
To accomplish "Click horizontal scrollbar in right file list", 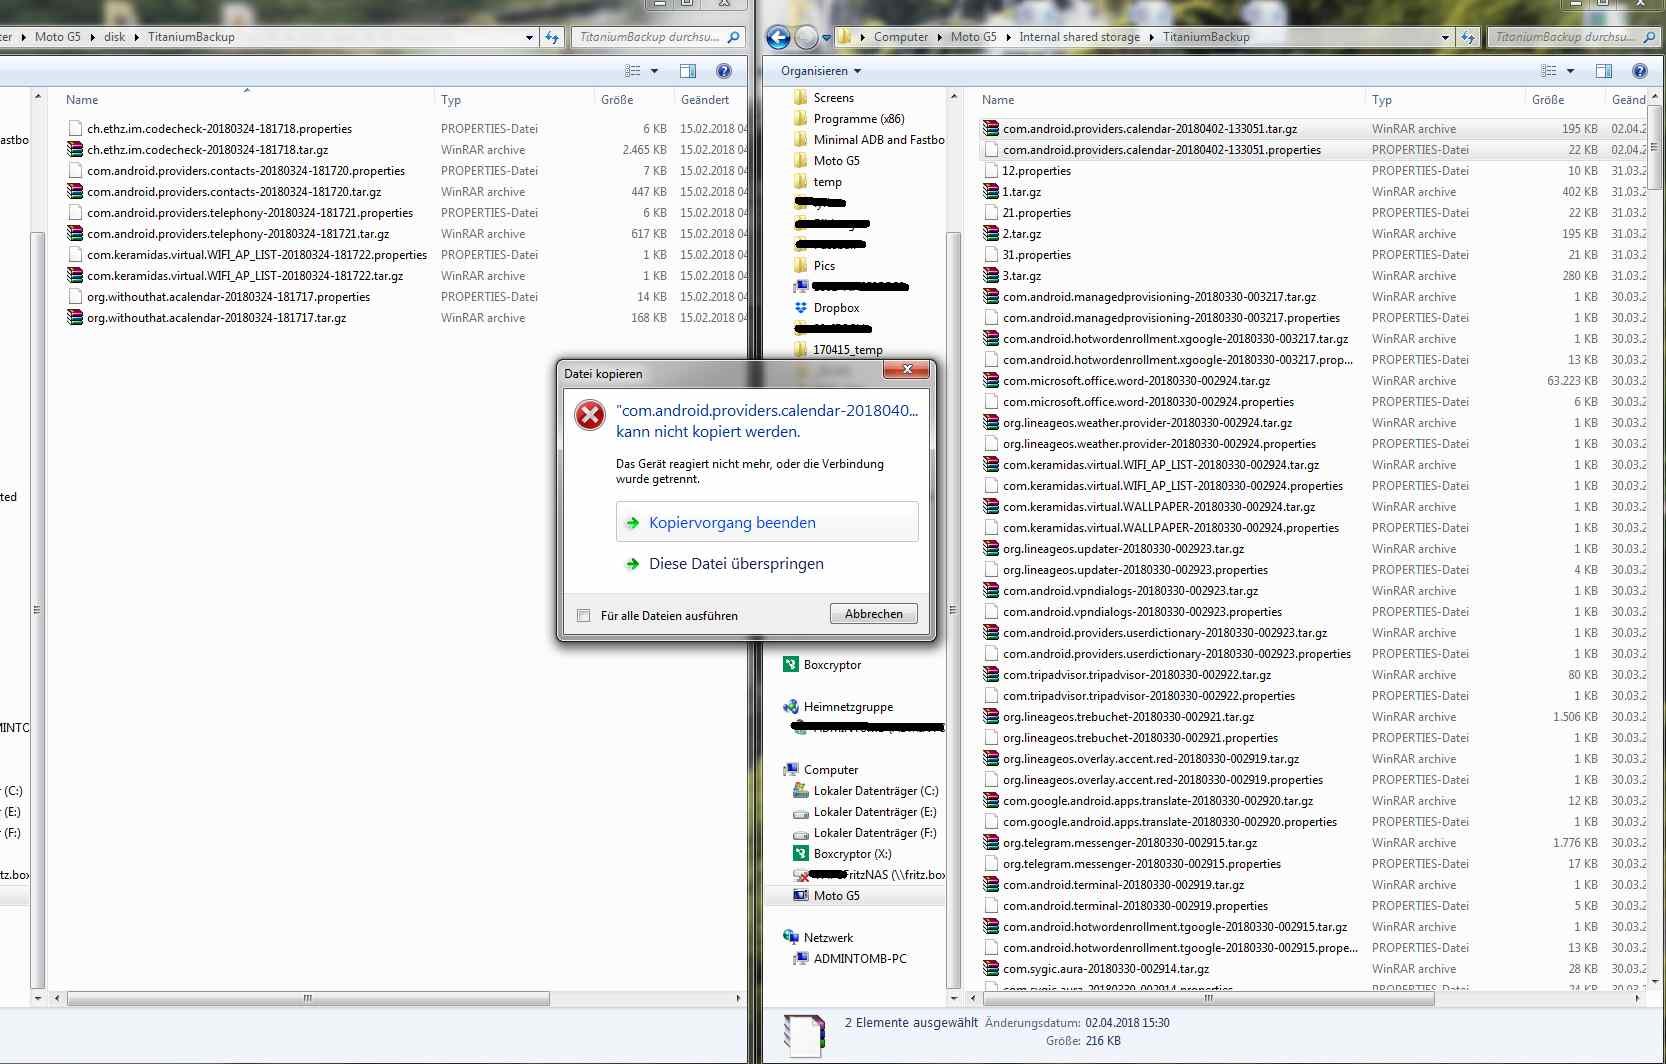I will point(1208,998).
